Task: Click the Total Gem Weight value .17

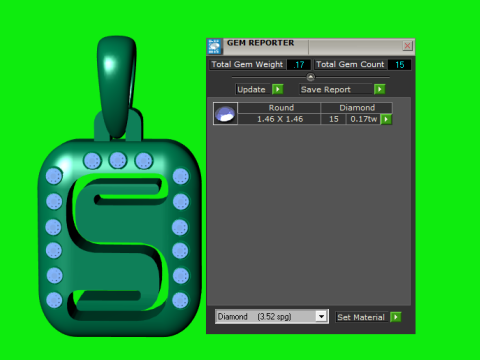Action: pos(299,65)
